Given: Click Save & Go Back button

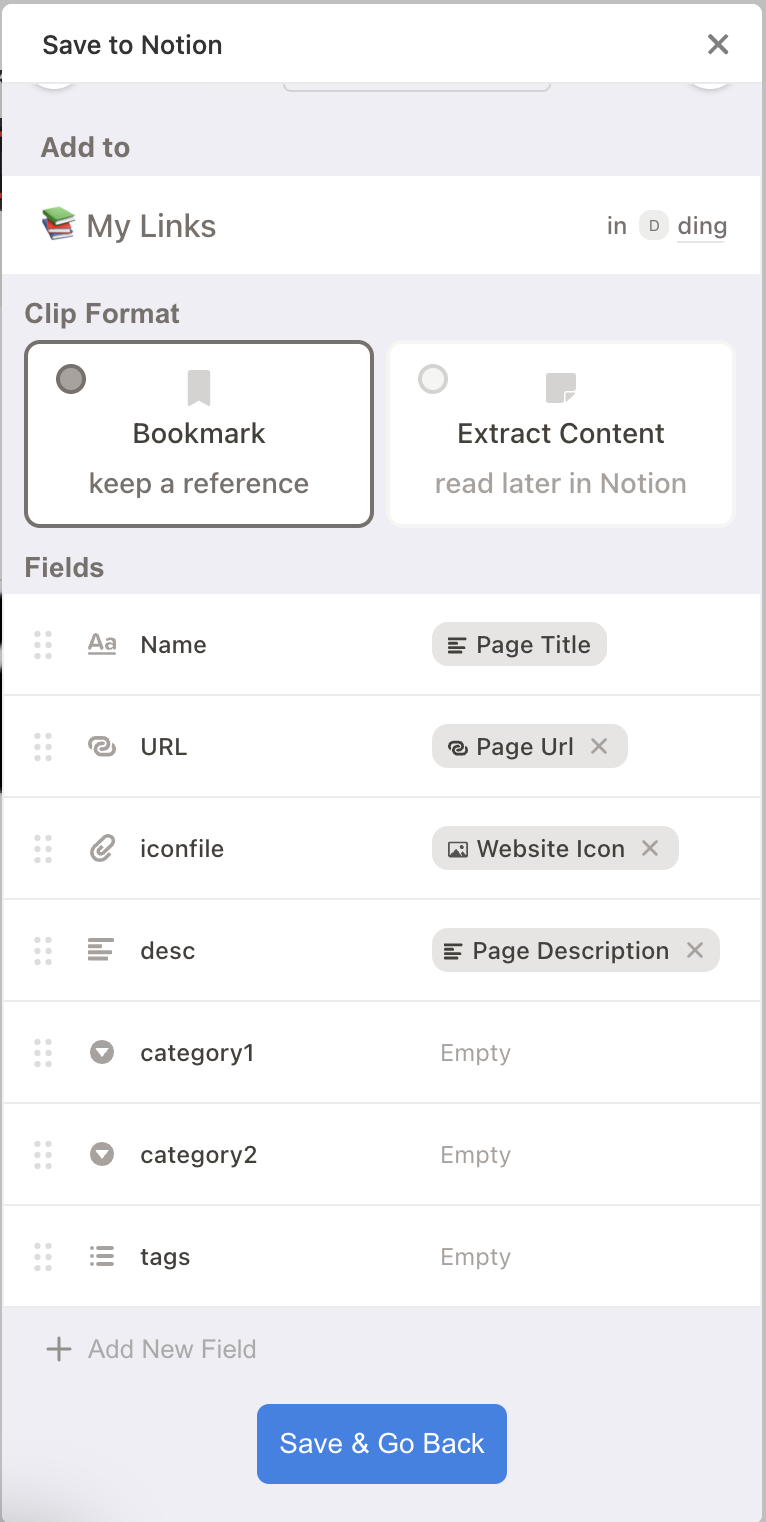Looking at the screenshot, I should point(382,1444).
